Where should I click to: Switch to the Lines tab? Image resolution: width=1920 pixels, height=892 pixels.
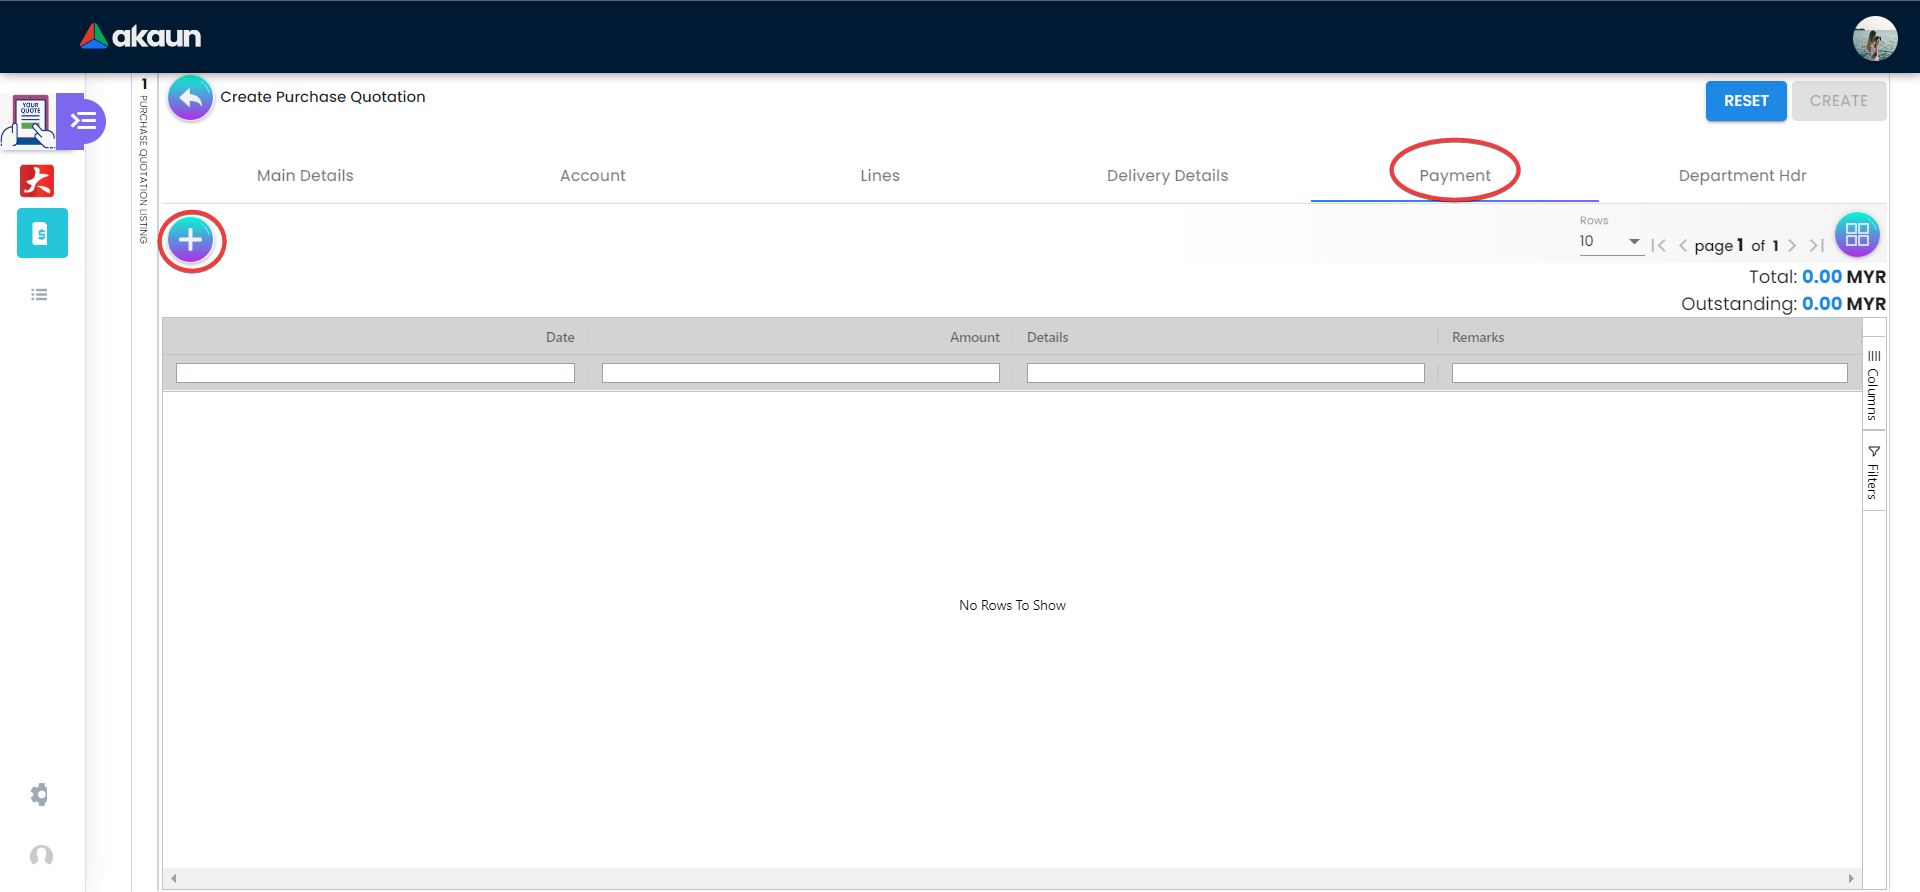pyautogui.click(x=880, y=176)
